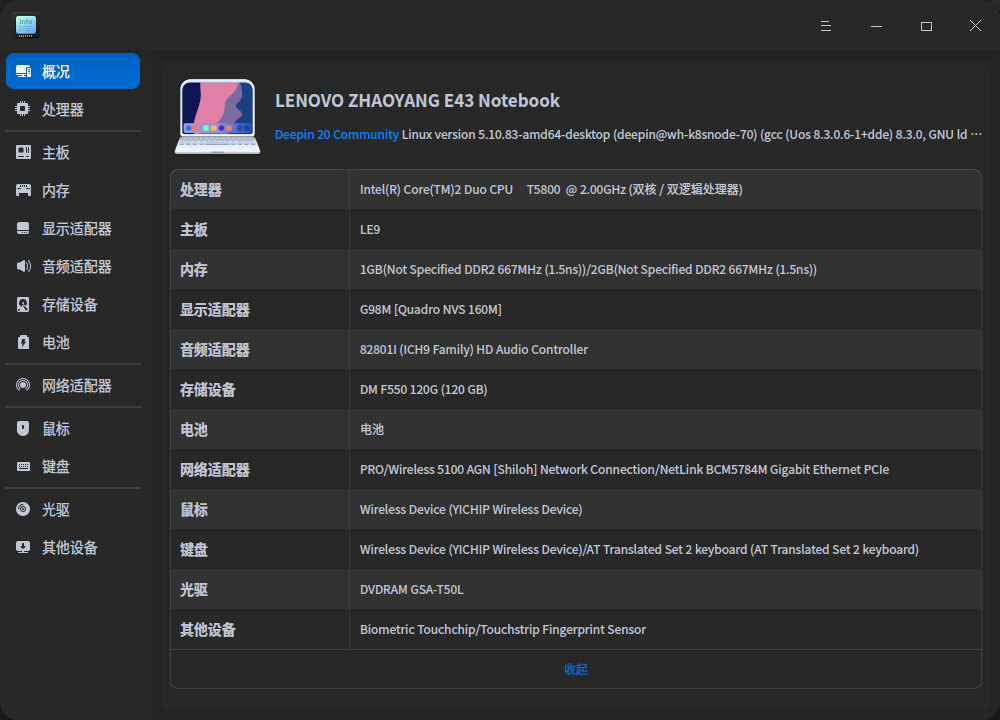Select the 显示适配器 display adapter icon

click(x=22, y=227)
